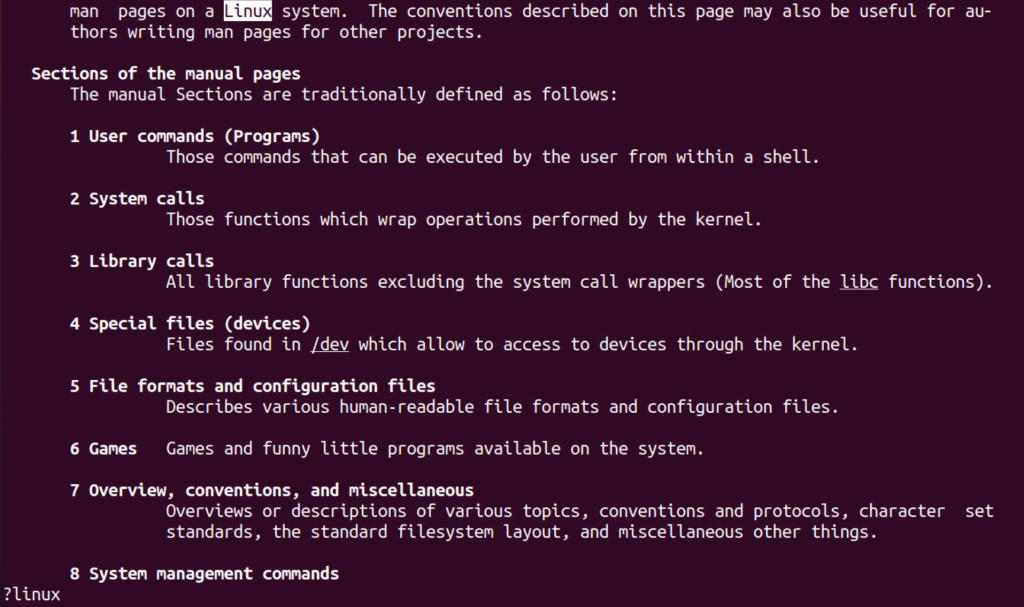Screen dimensions: 1024x607
Task: Click the underlined word libc
Action: pos(859,282)
